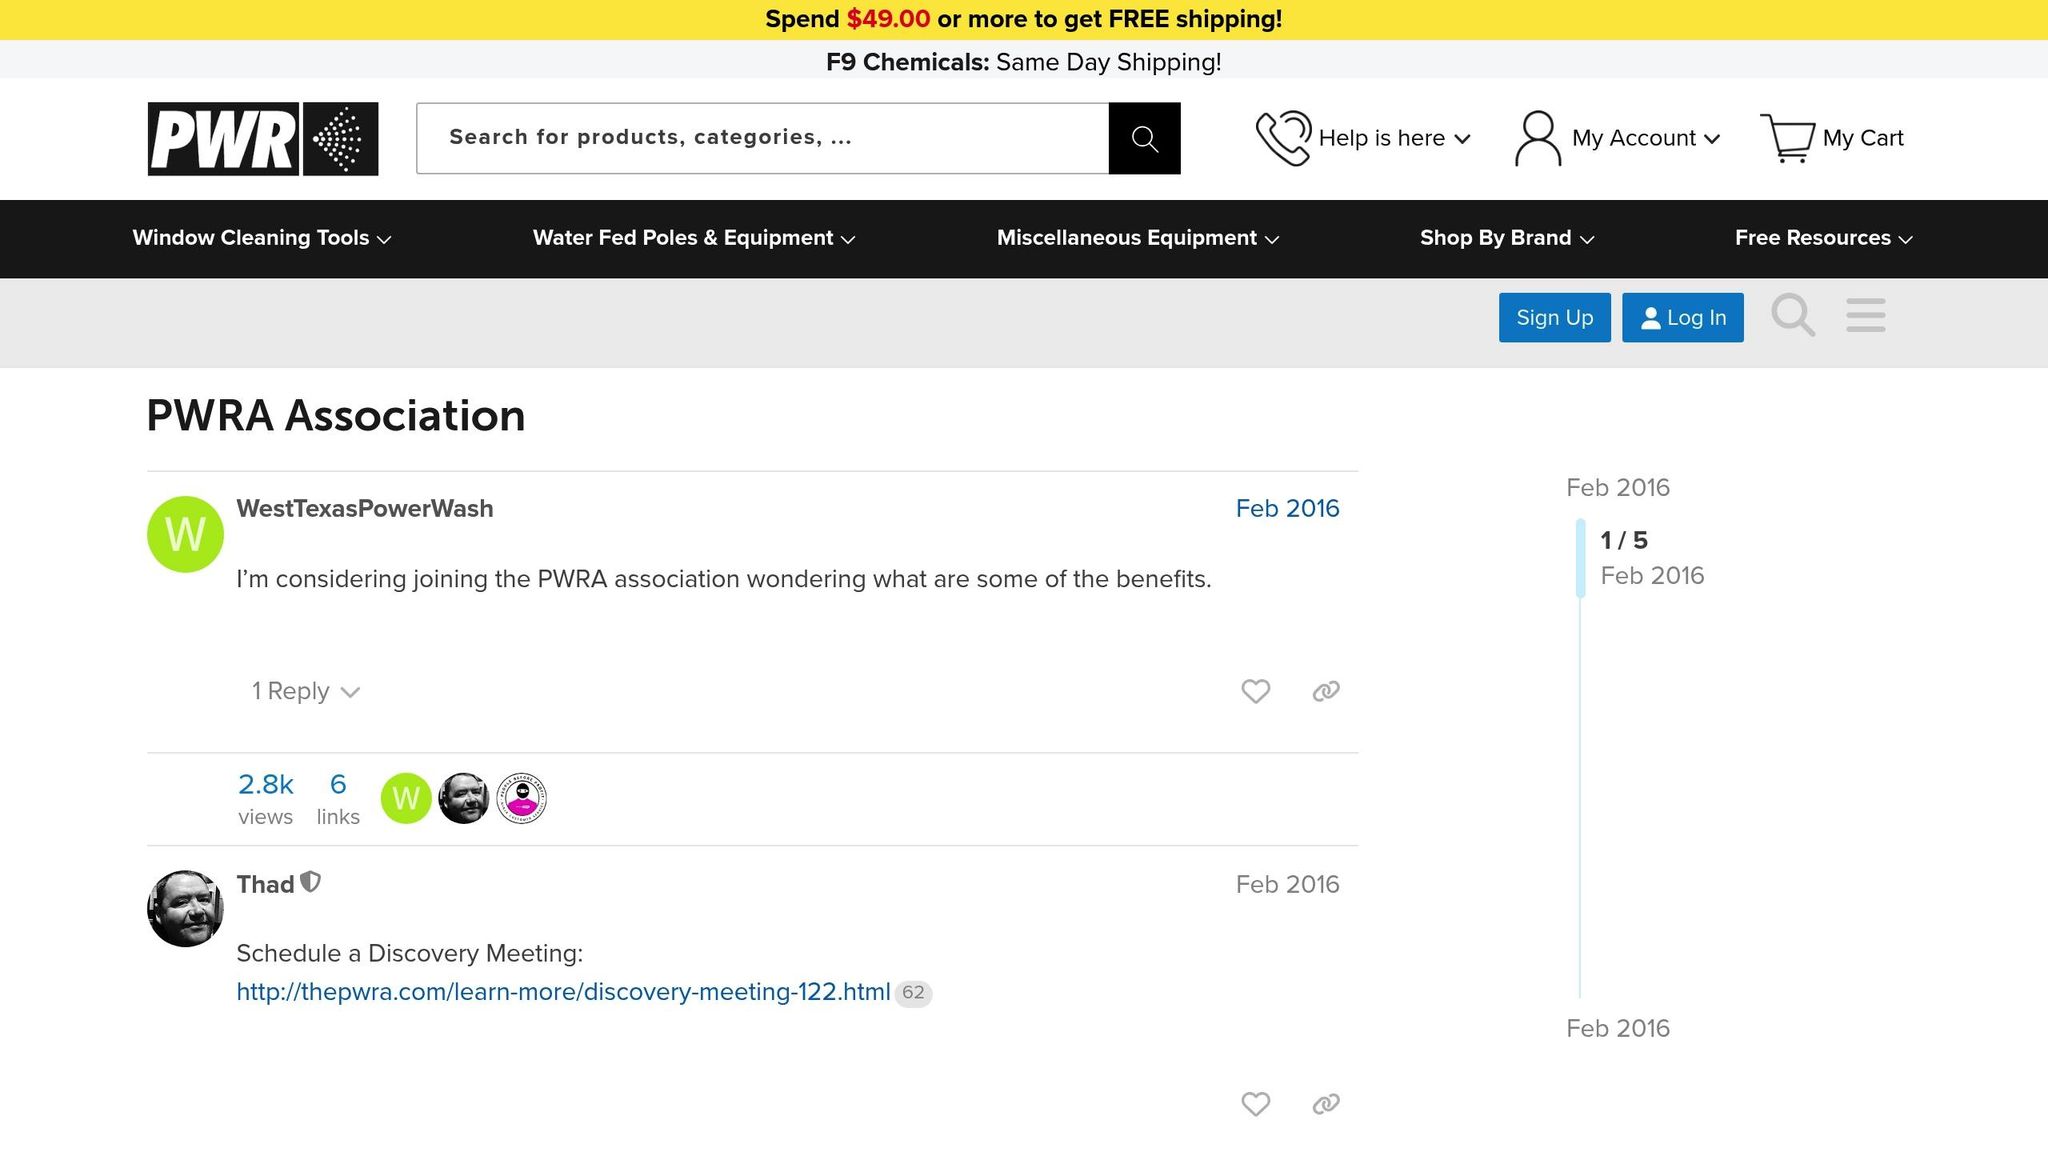
Task: Click the phone help icon
Action: (x=1283, y=138)
